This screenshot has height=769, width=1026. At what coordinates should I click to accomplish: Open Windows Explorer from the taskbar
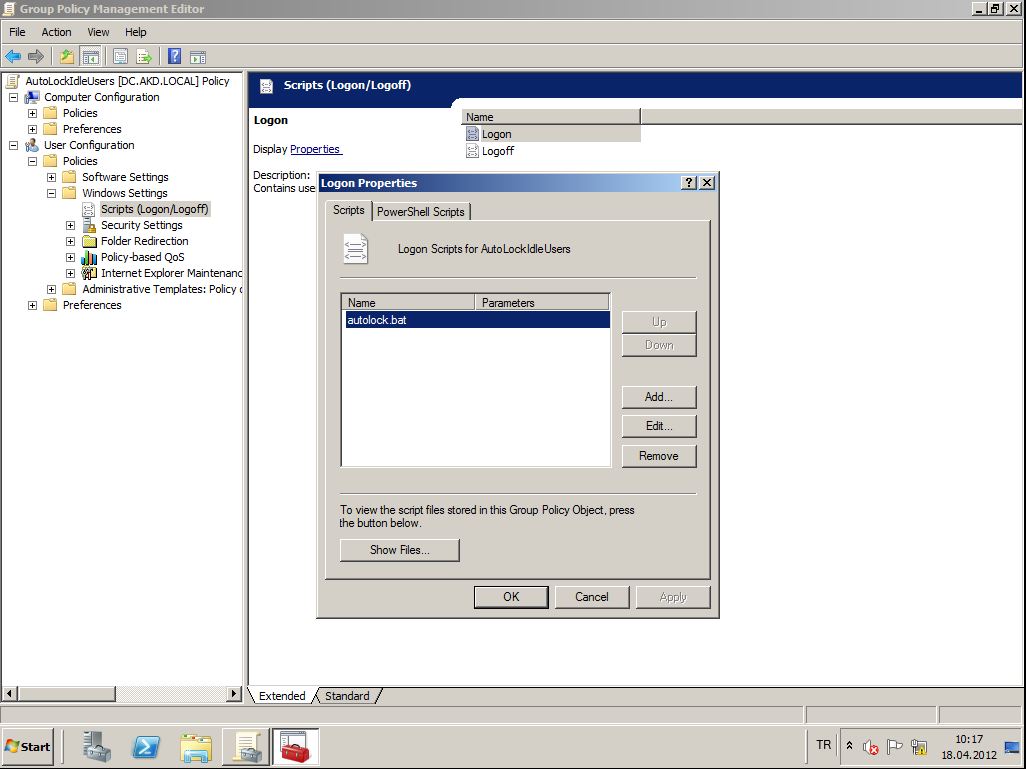[196, 747]
